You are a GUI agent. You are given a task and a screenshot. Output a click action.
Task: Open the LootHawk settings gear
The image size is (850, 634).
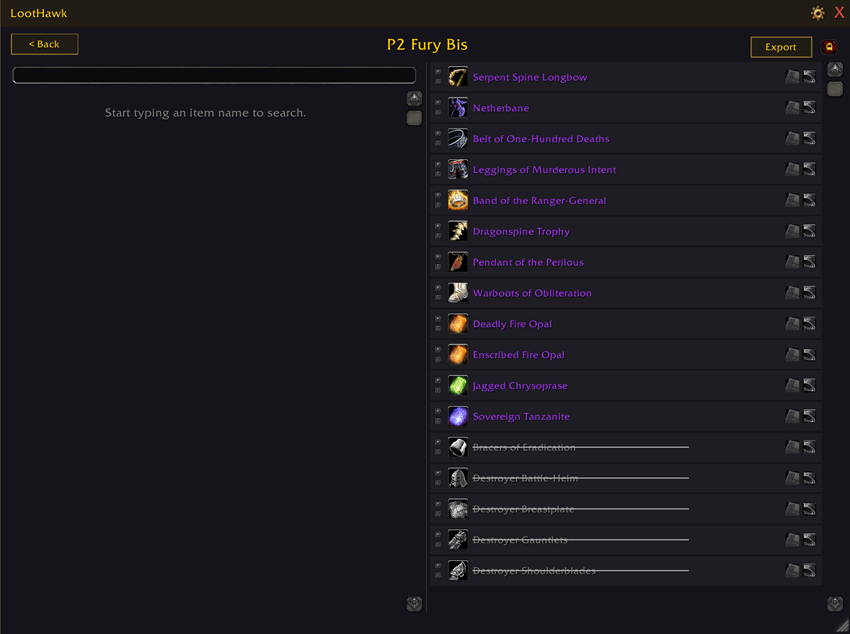817,13
